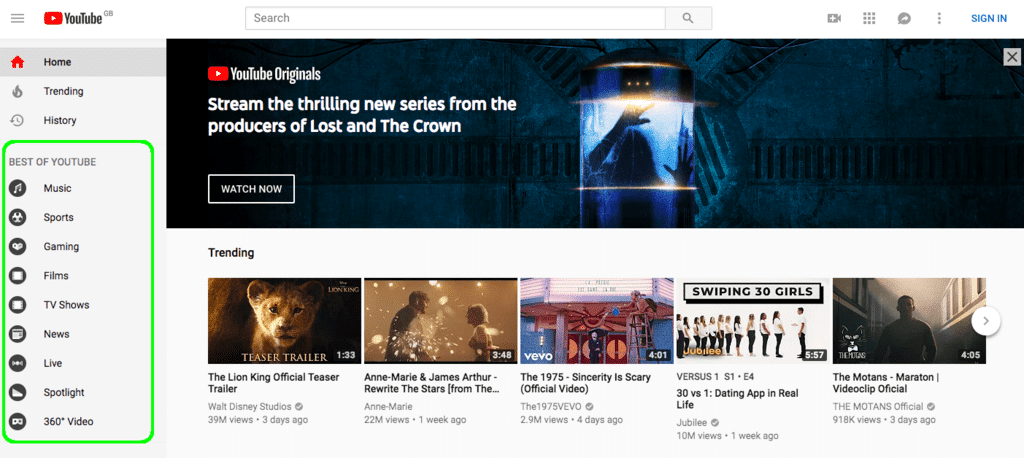Open the TV Shows category label
Screen dimensions: 1024x458
pyautogui.click(x=67, y=305)
